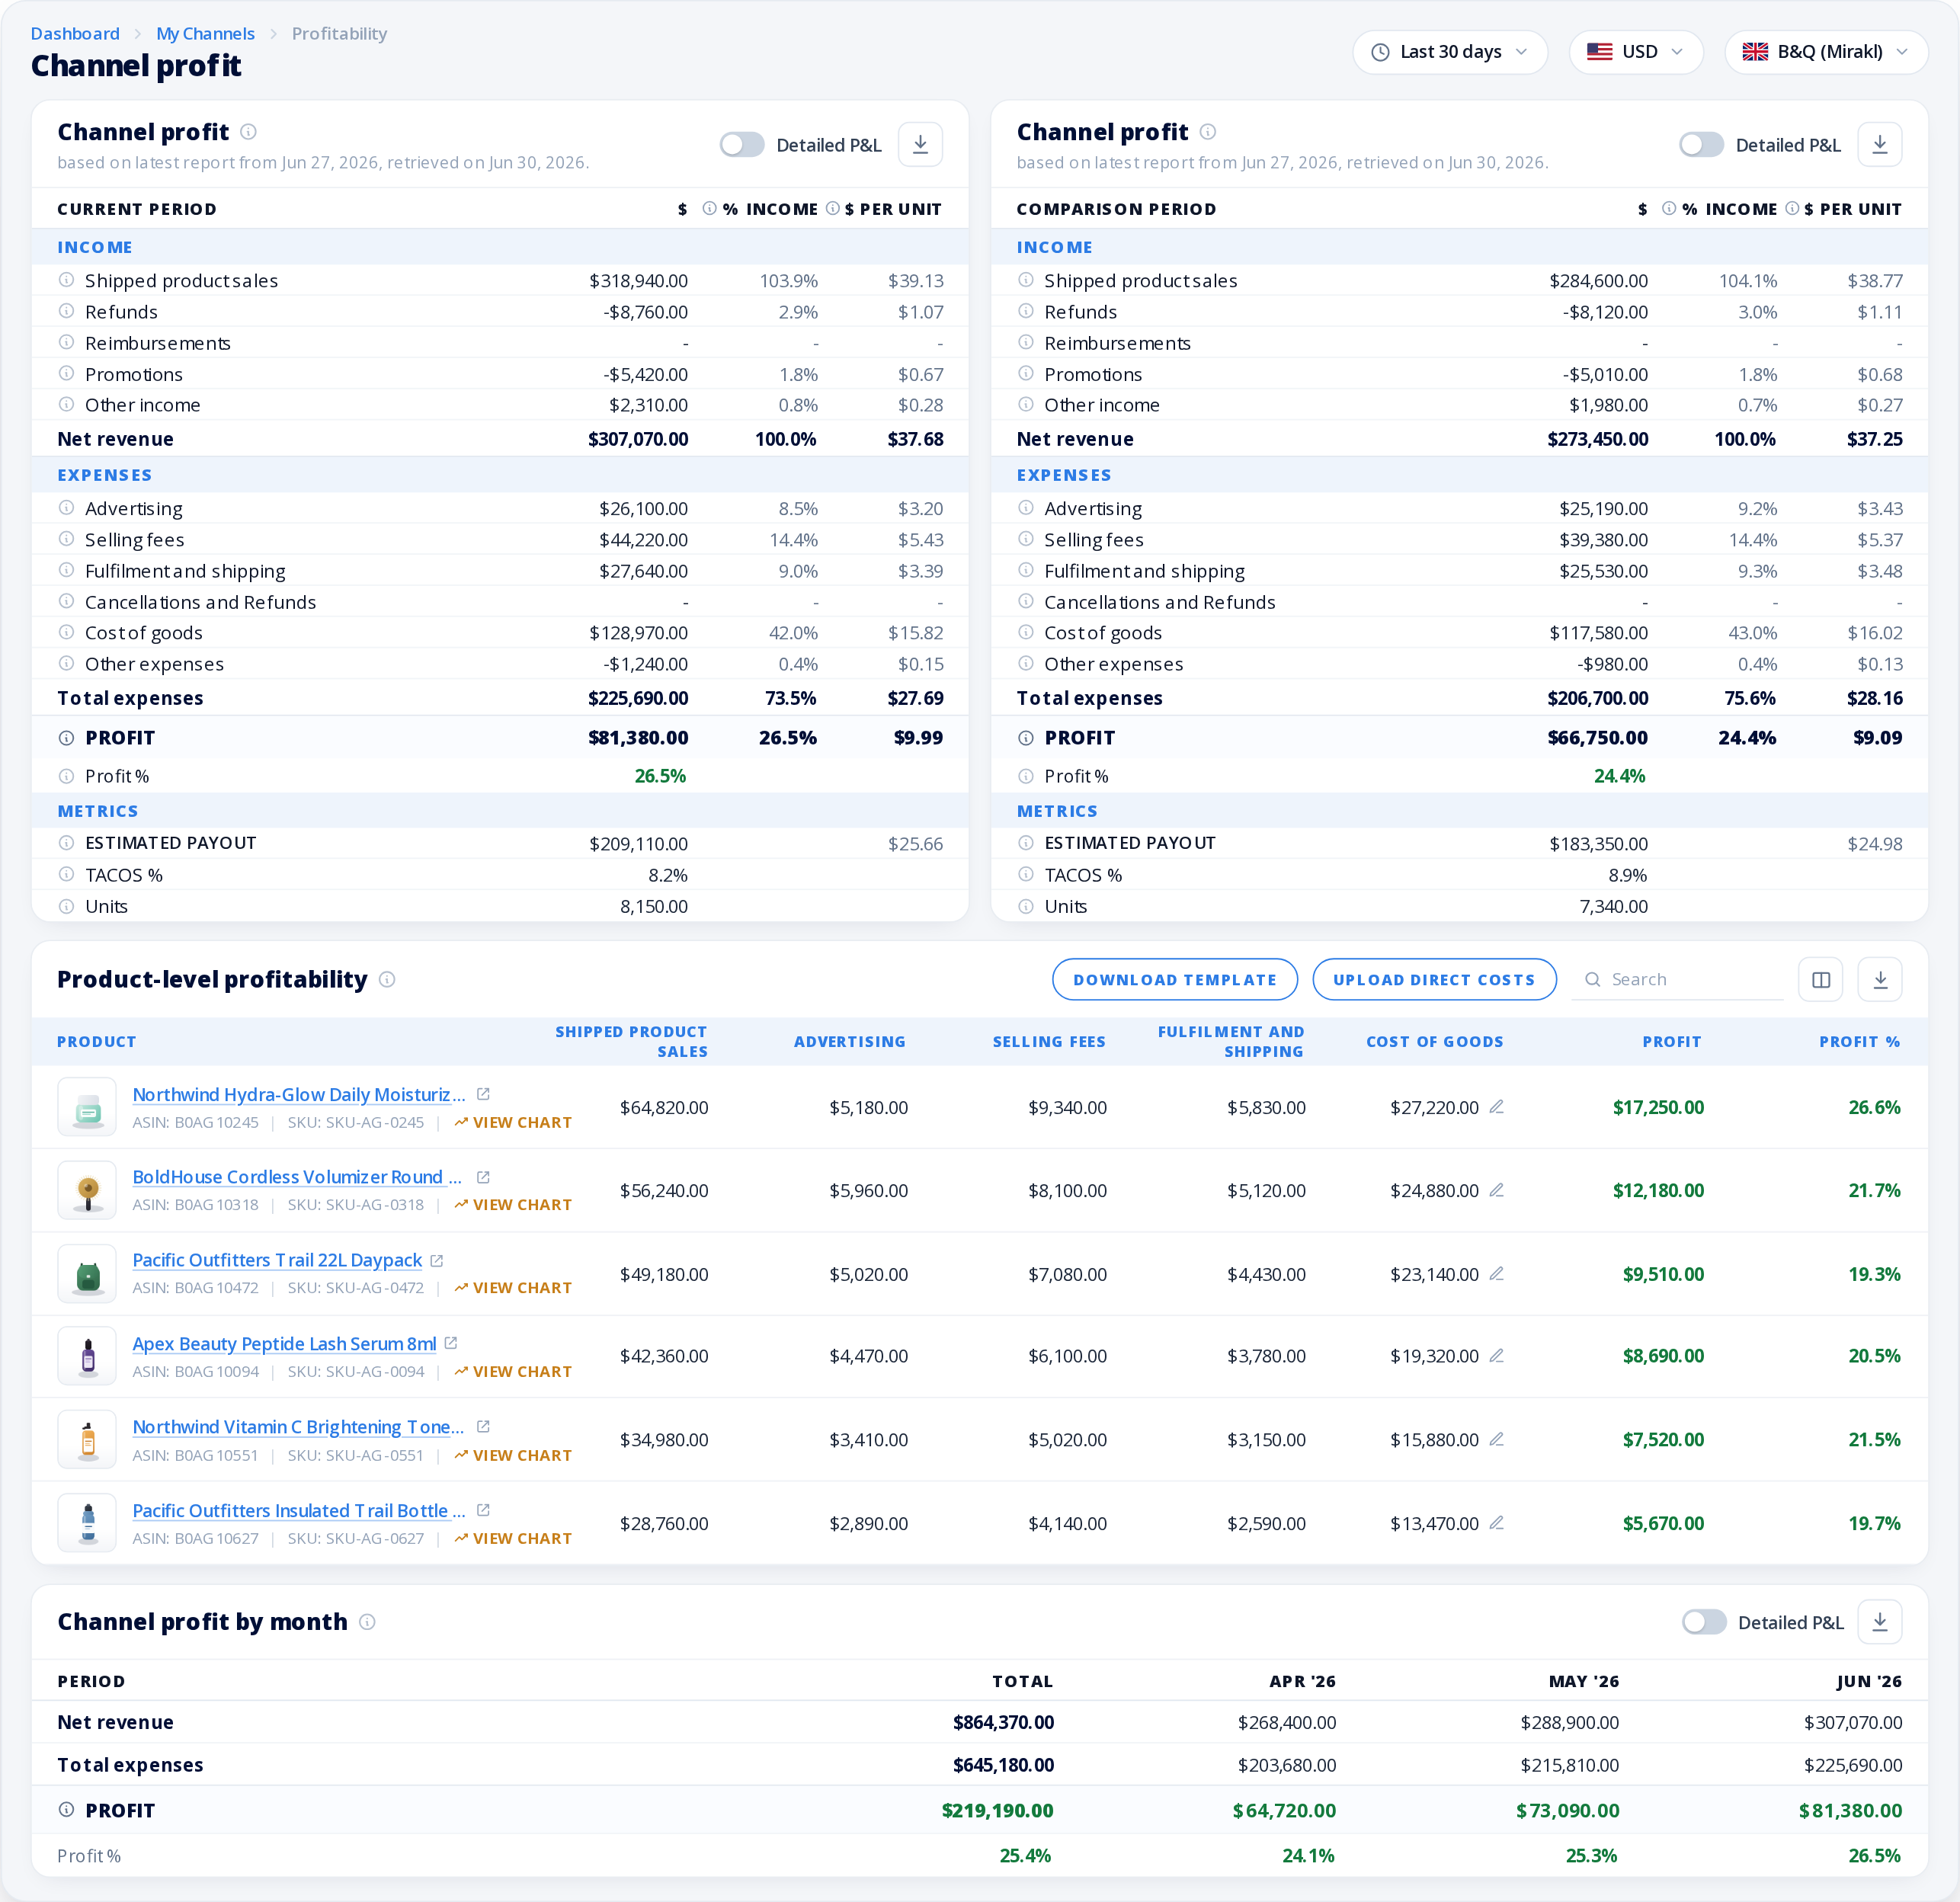The width and height of the screenshot is (1960, 1902).
Task: Go to My Channels breadcrumb
Action: (x=205, y=33)
